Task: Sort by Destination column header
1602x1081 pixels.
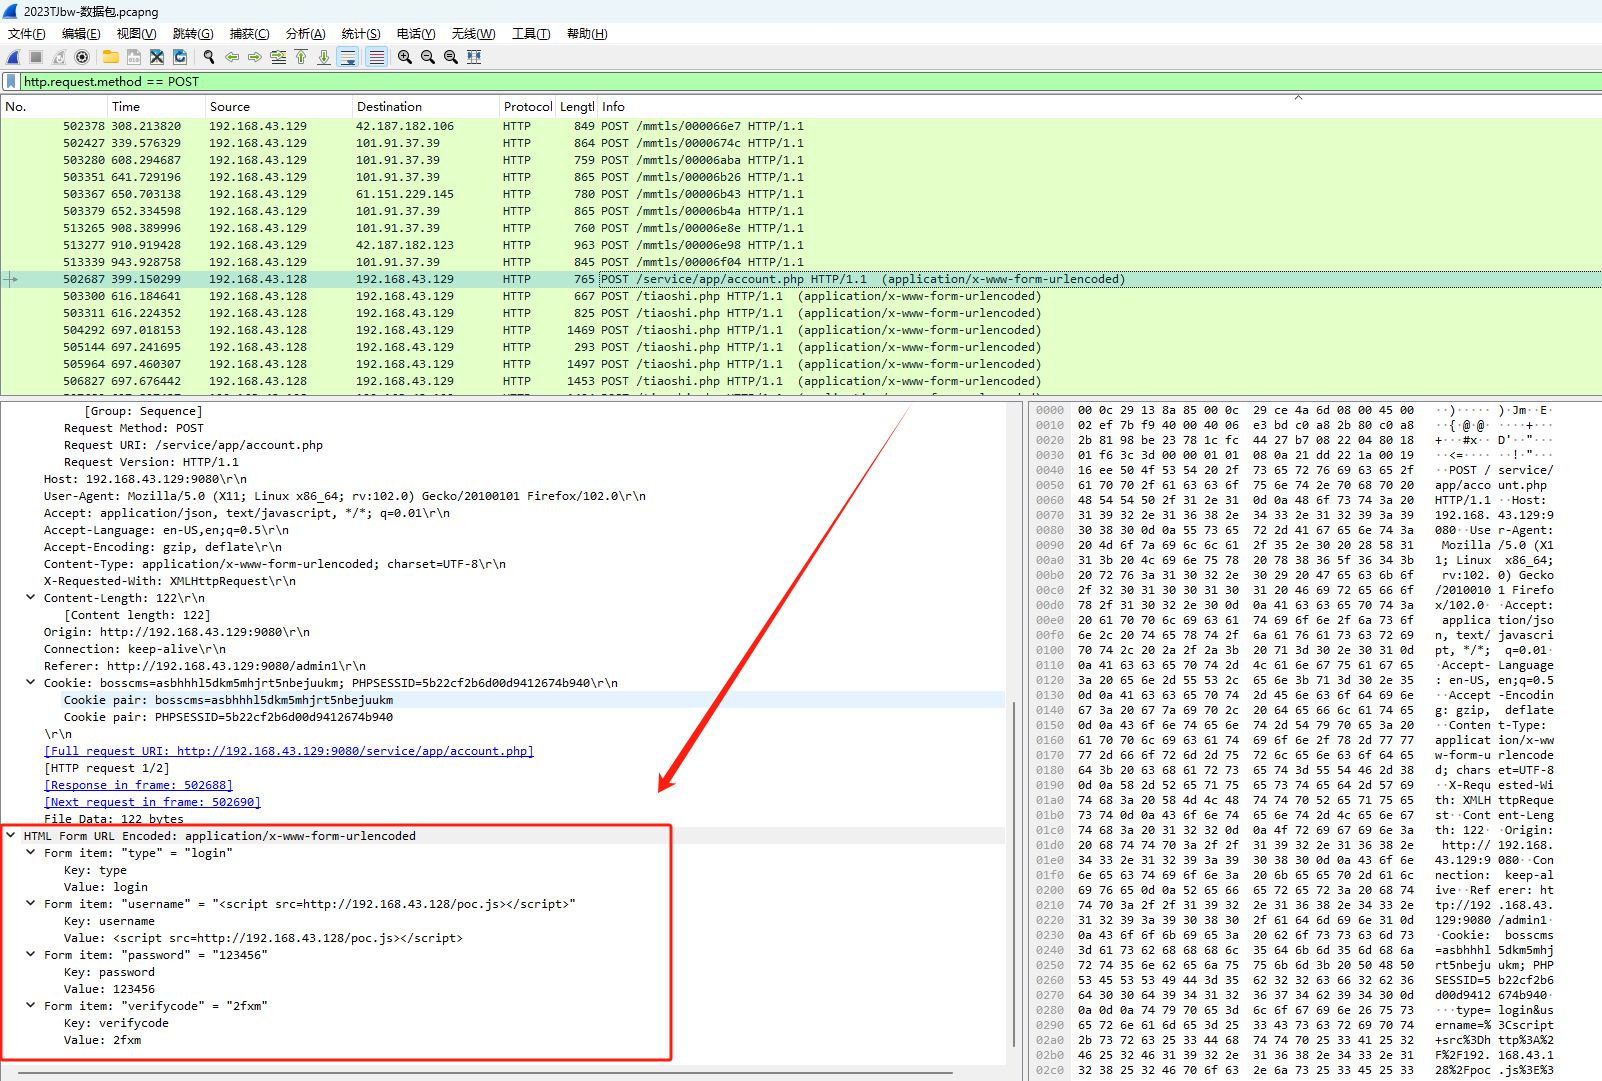Action: tap(426, 107)
